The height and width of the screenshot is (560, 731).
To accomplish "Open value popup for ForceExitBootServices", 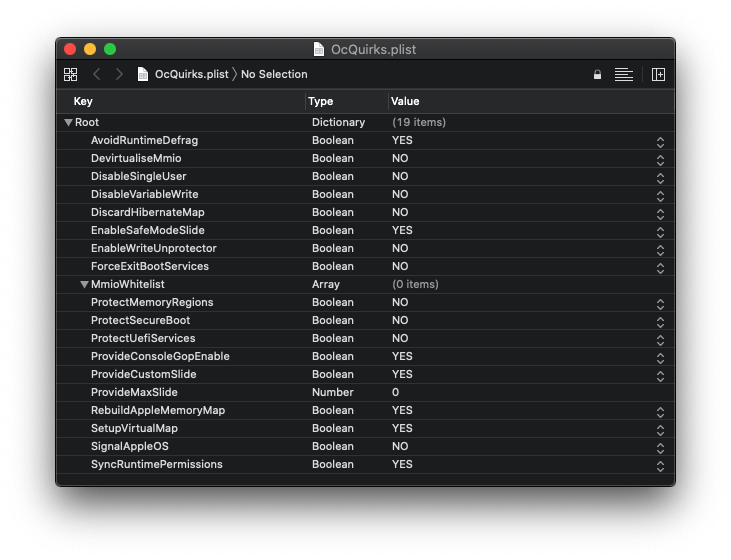I will [660, 268].
